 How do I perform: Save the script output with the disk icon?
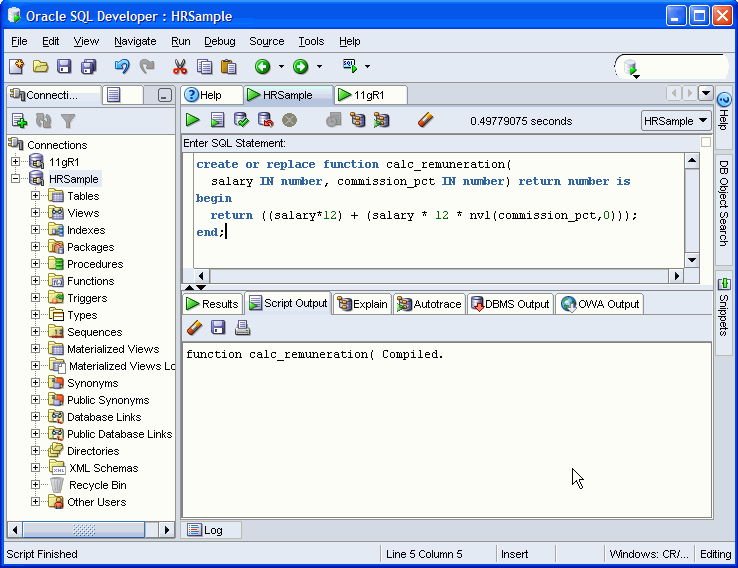218,327
